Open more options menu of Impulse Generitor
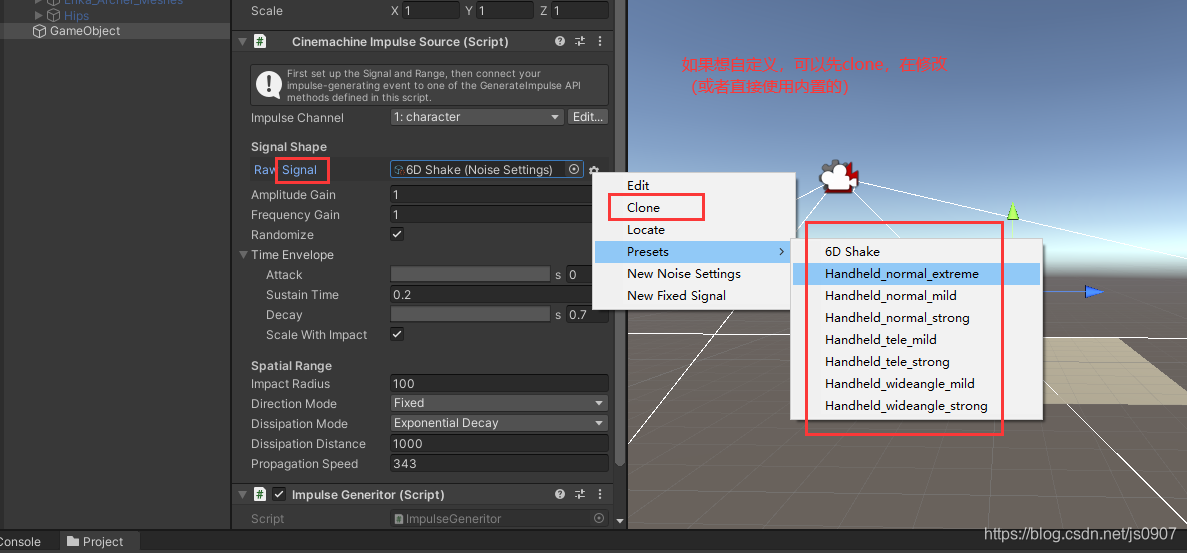This screenshot has height=553, width=1187. pyautogui.click(x=600, y=494)
